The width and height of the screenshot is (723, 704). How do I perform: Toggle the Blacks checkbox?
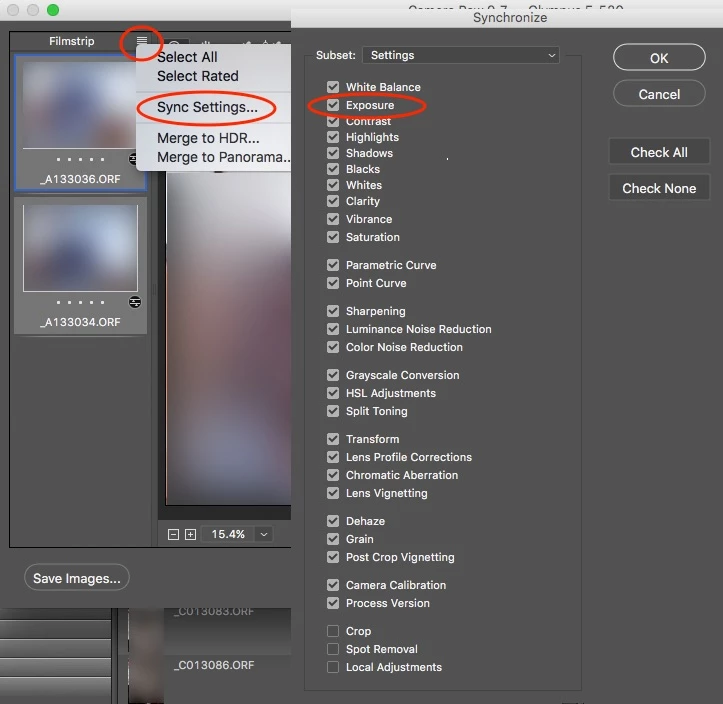333,169
